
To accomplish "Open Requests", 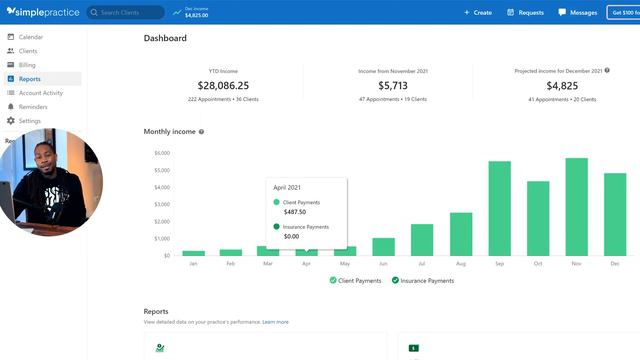I will point(525,13).
